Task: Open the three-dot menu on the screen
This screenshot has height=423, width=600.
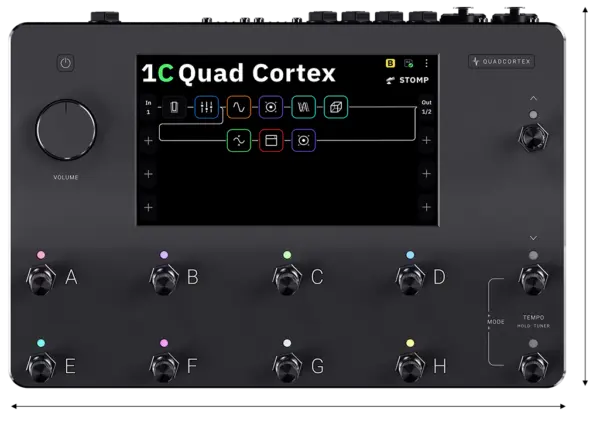Action: coord(426,63)
